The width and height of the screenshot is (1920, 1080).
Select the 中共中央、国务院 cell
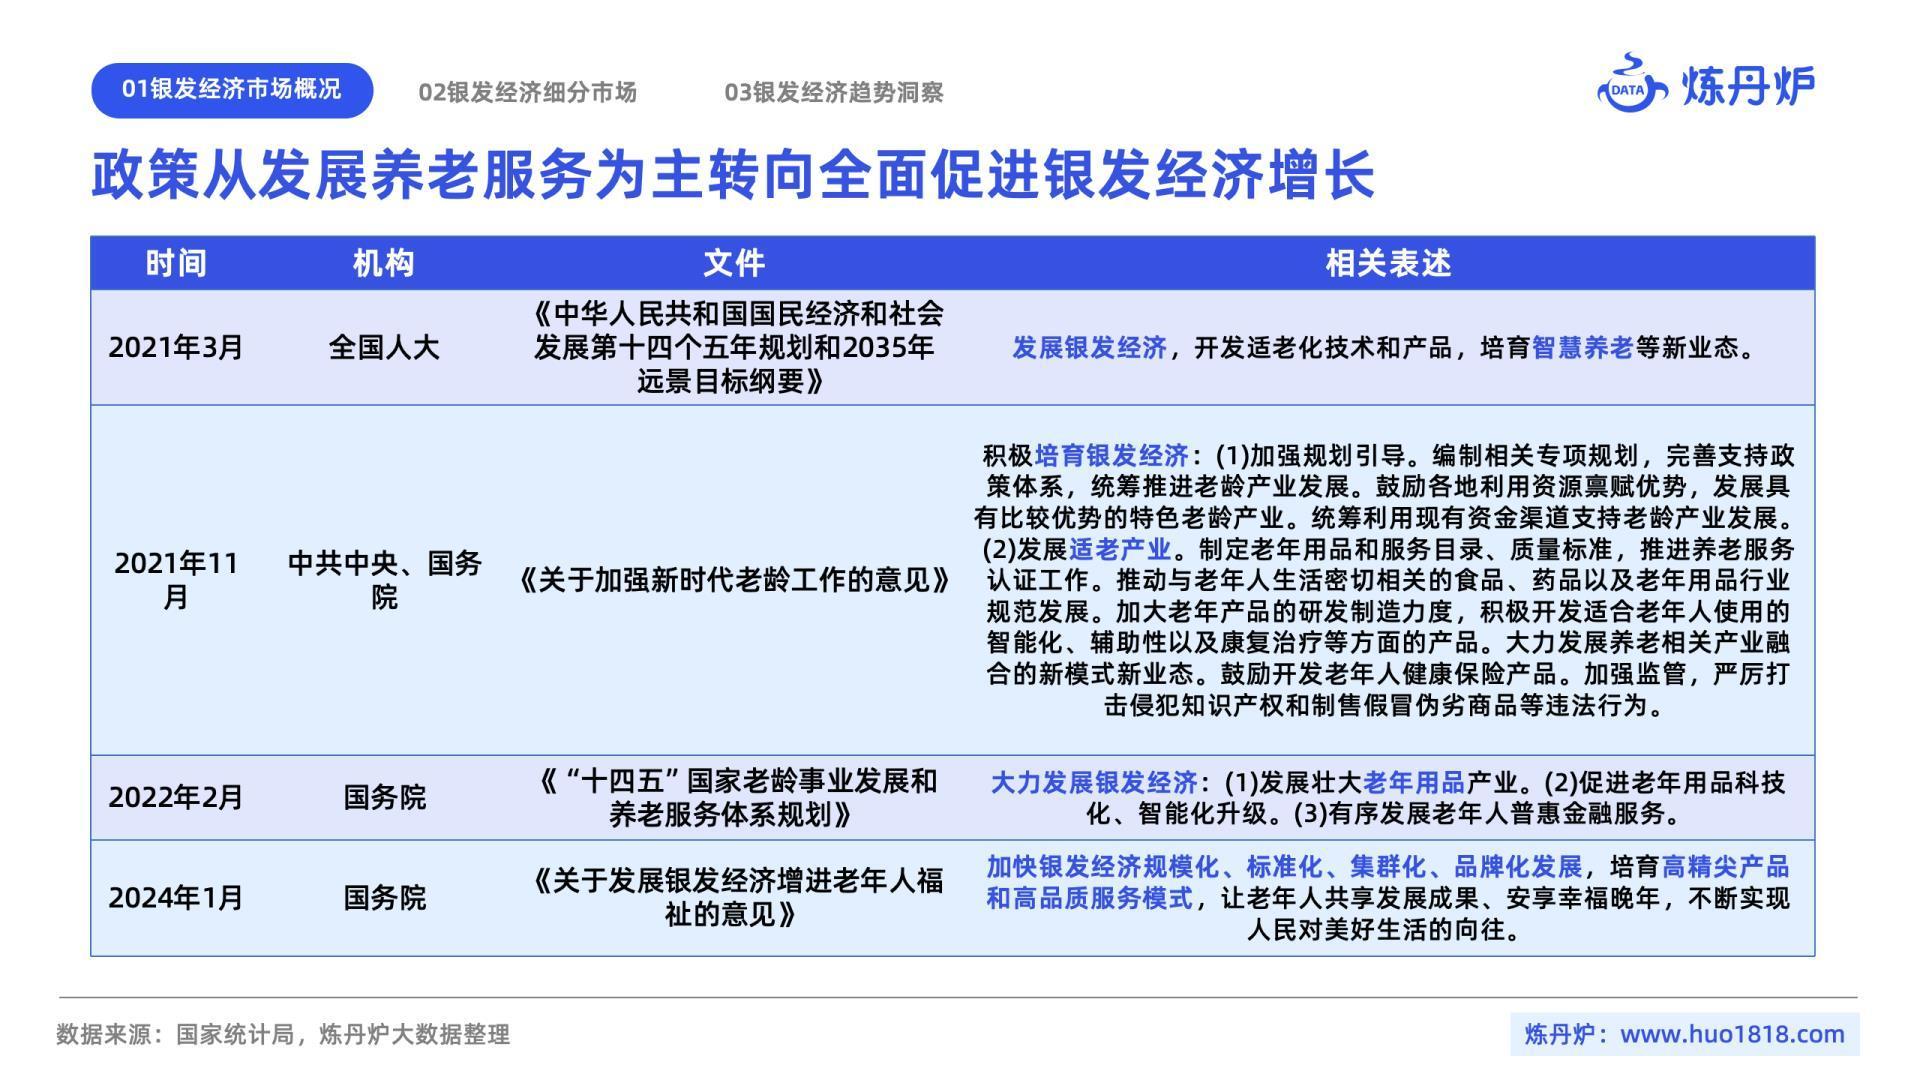(x=384, y=580)
